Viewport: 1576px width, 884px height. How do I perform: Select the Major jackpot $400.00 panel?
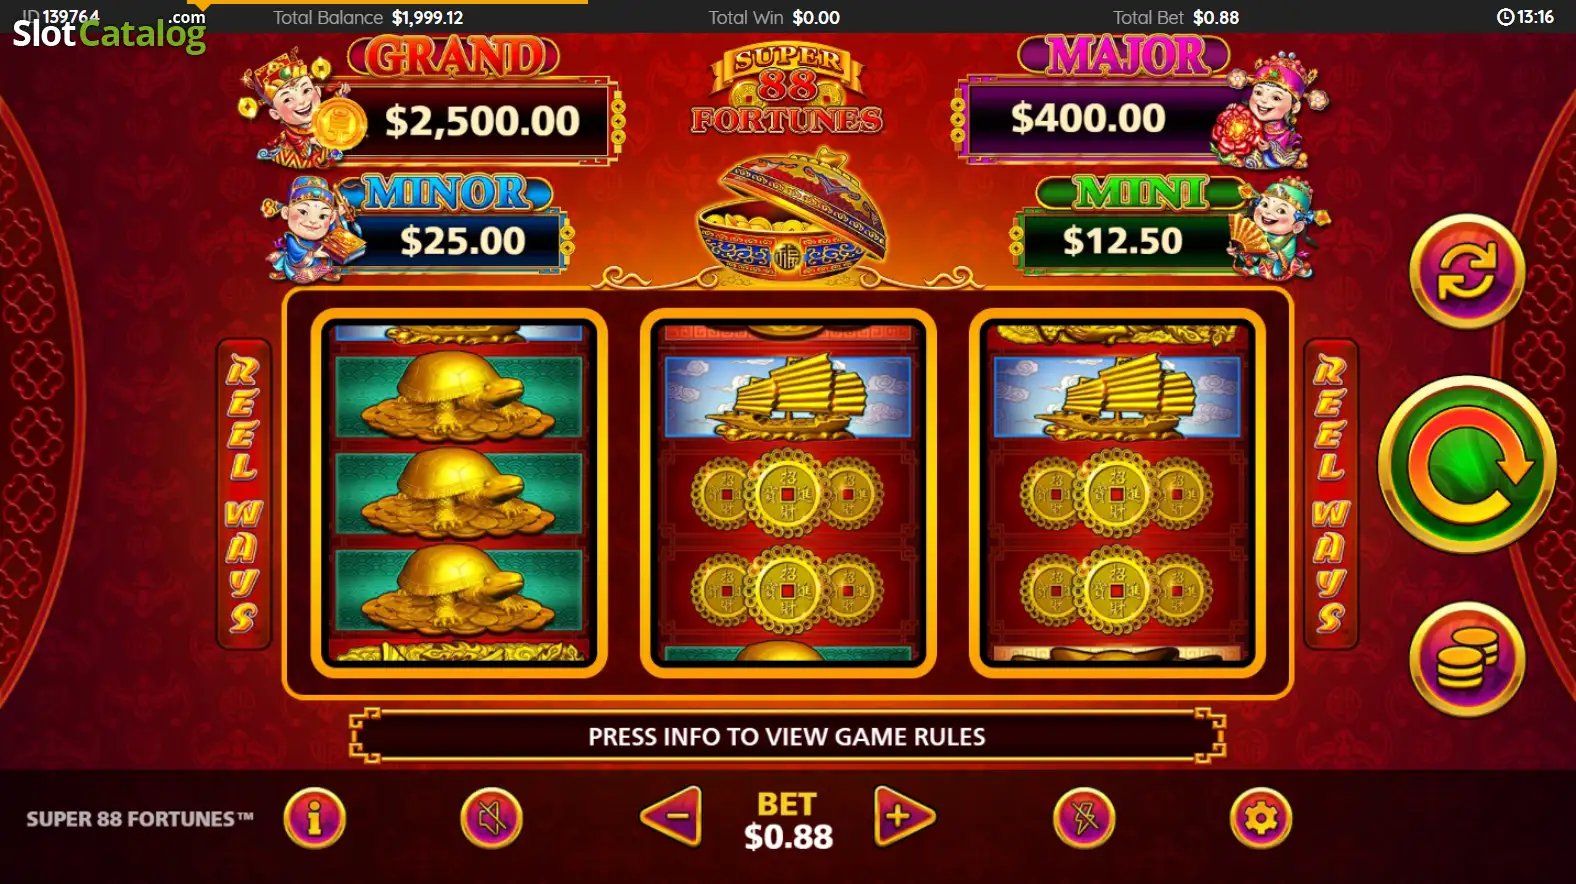click(x=1139, y=100)
